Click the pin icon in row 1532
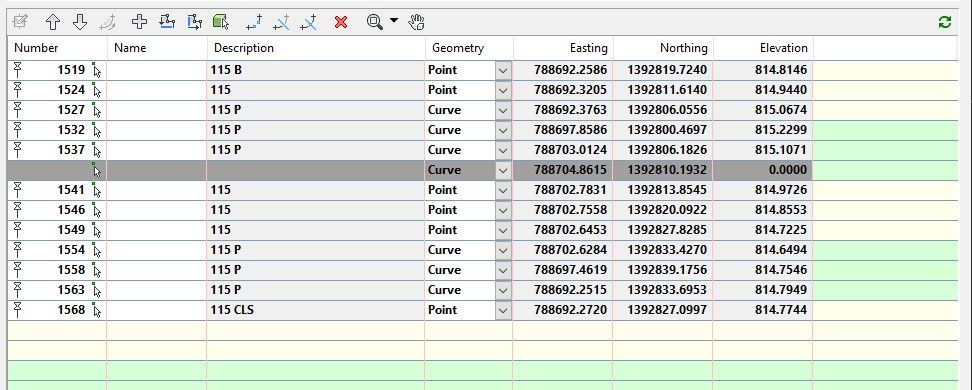The height and width of the screenshot is (390, 972). tap(17, 129)
